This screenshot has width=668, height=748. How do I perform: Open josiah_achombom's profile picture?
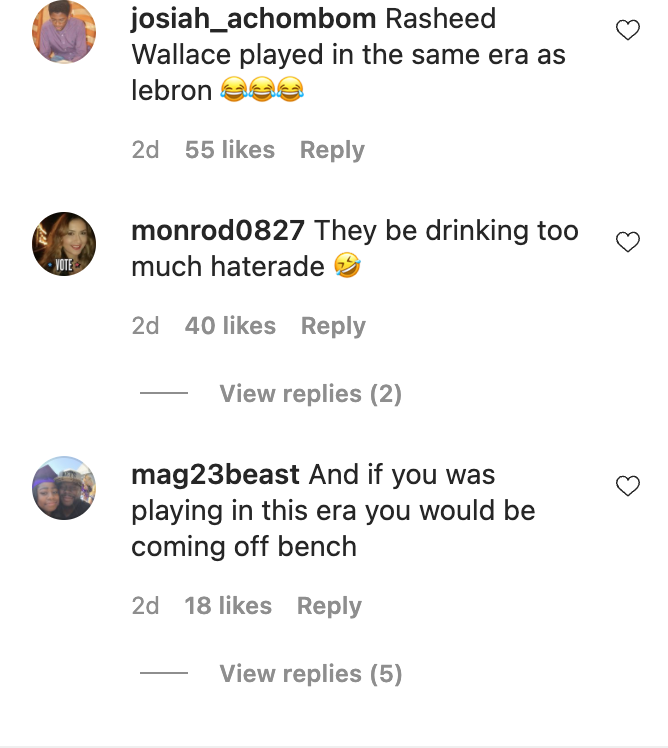pos(64,31)
